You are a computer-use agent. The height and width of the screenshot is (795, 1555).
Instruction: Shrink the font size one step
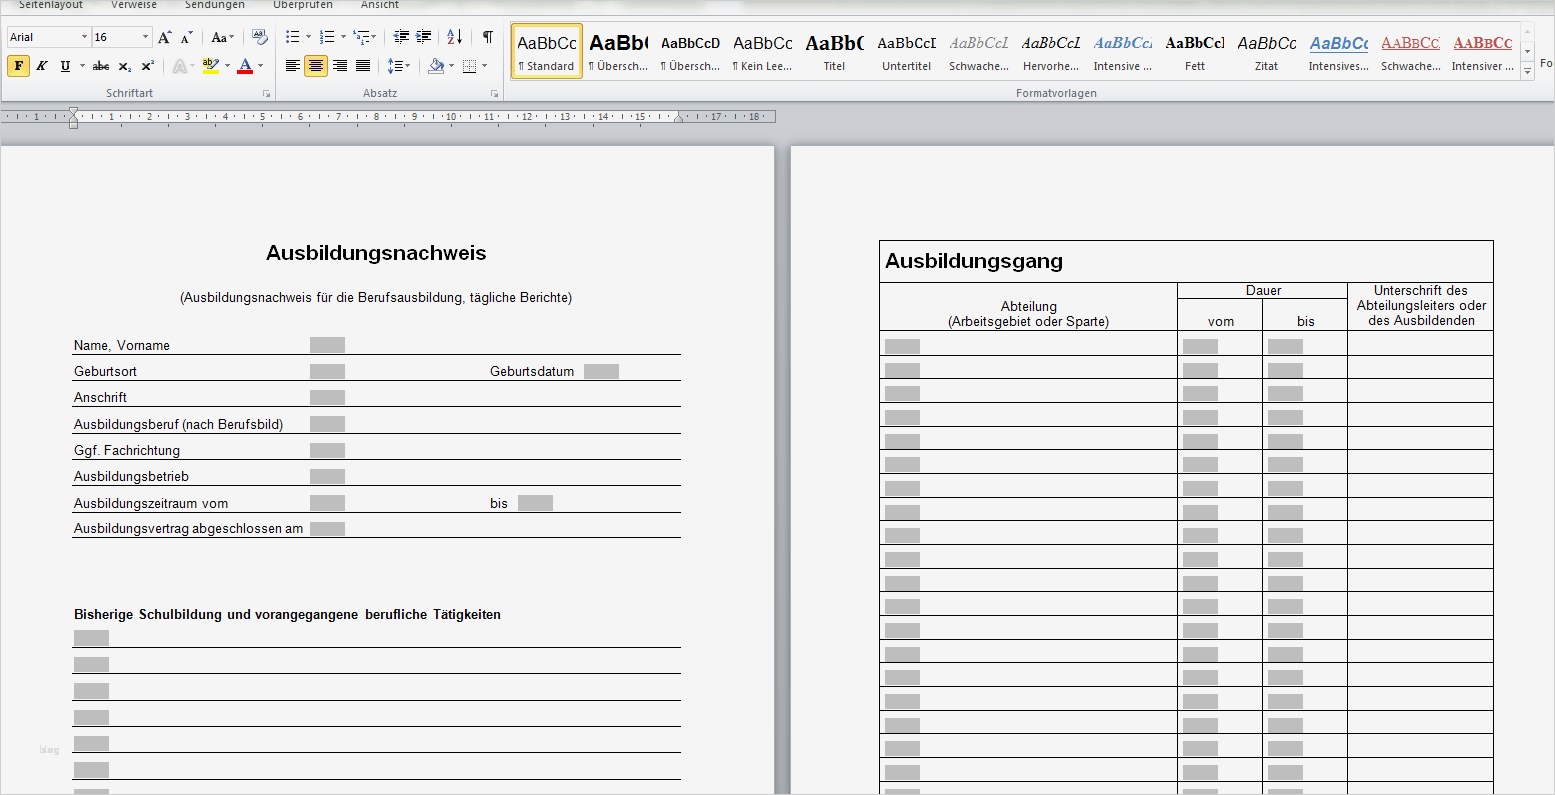click(x=186, y=37)
